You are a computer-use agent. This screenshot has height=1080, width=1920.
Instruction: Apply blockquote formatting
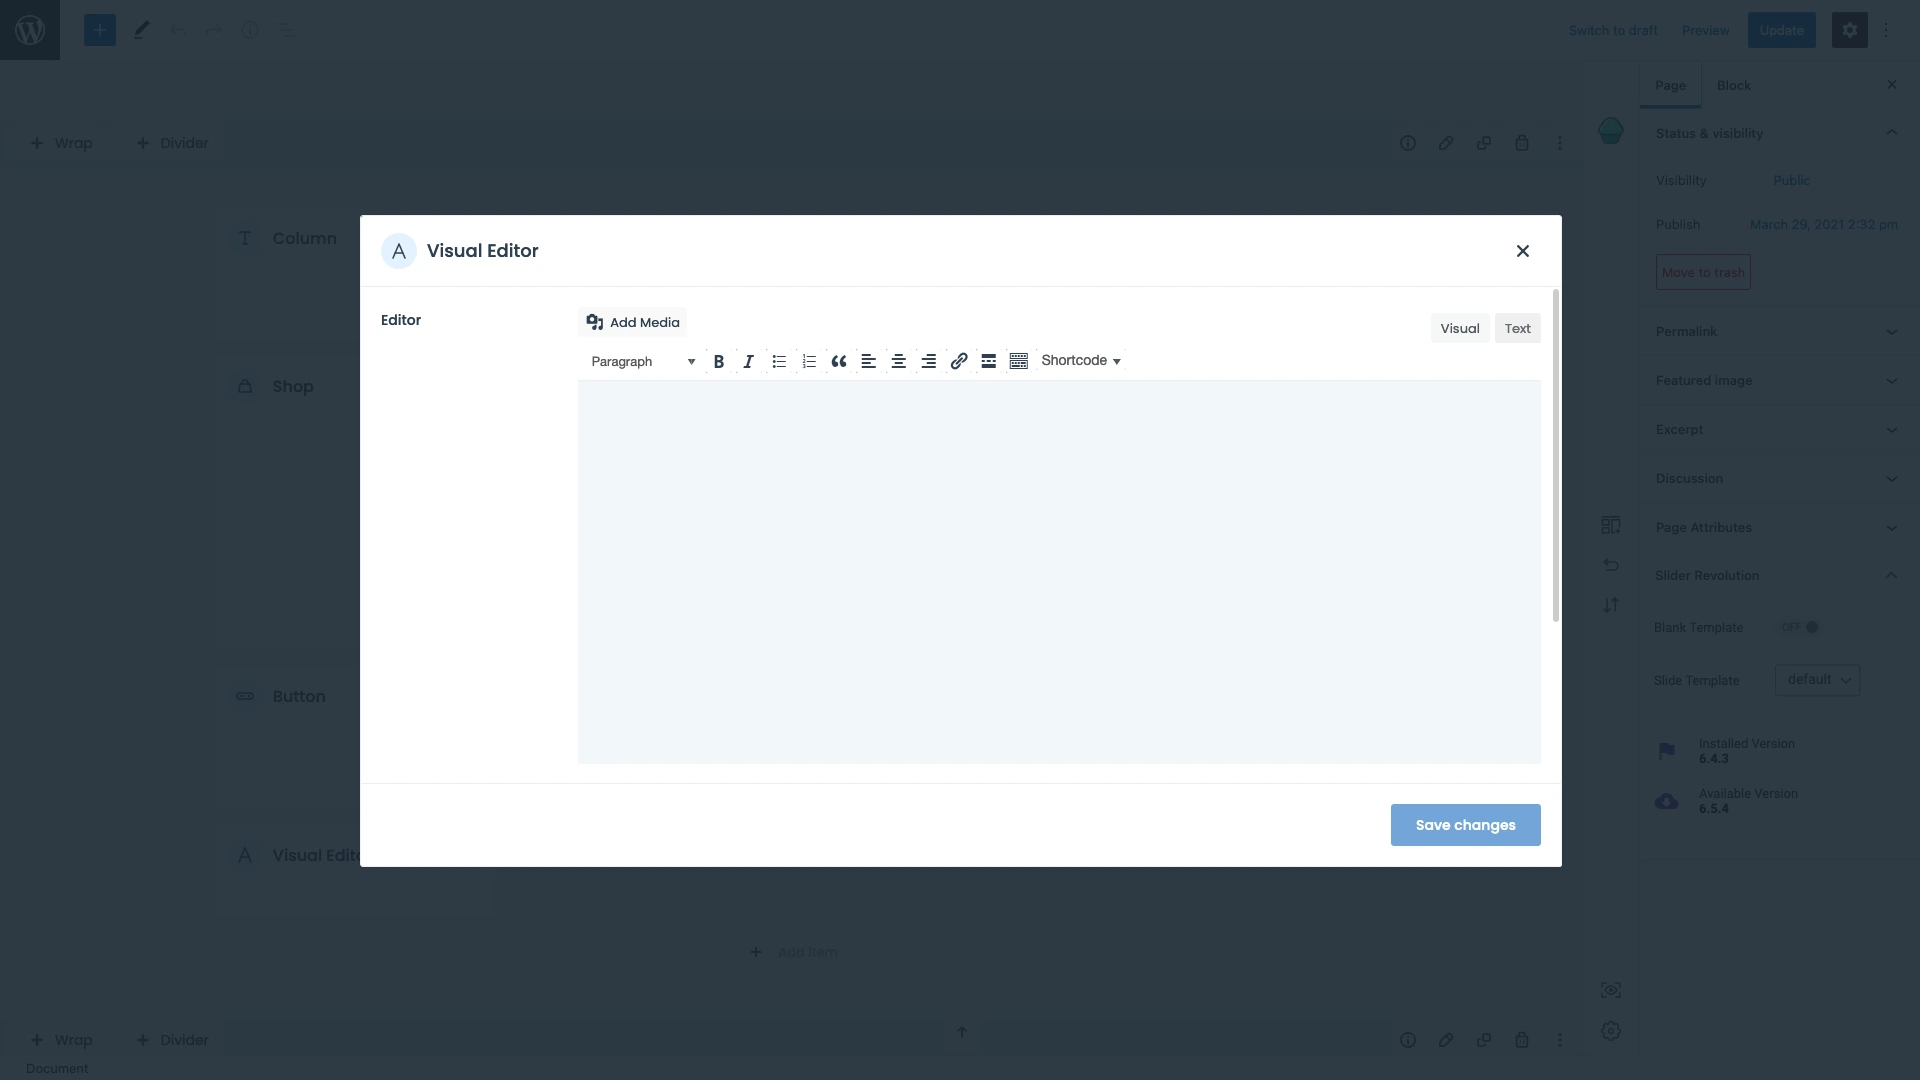click(x=839, y=361)
